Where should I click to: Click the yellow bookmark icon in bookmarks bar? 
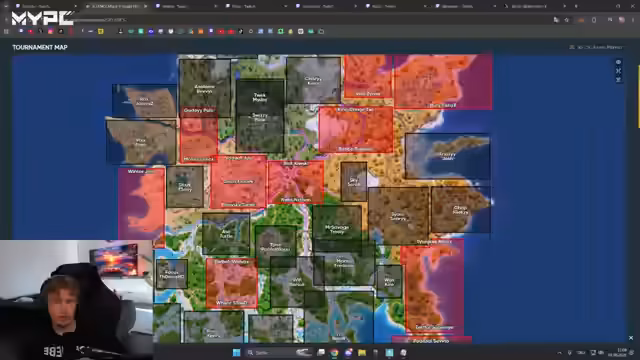pyautogui.click(x=100, y=31)
